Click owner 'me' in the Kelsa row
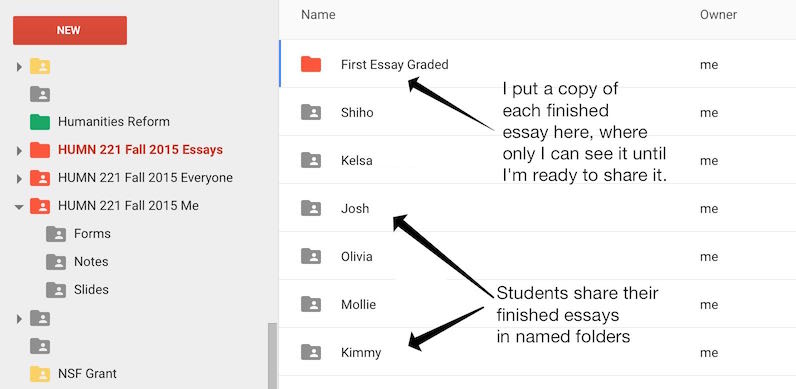Screen dimensions: 796x389 709,160
